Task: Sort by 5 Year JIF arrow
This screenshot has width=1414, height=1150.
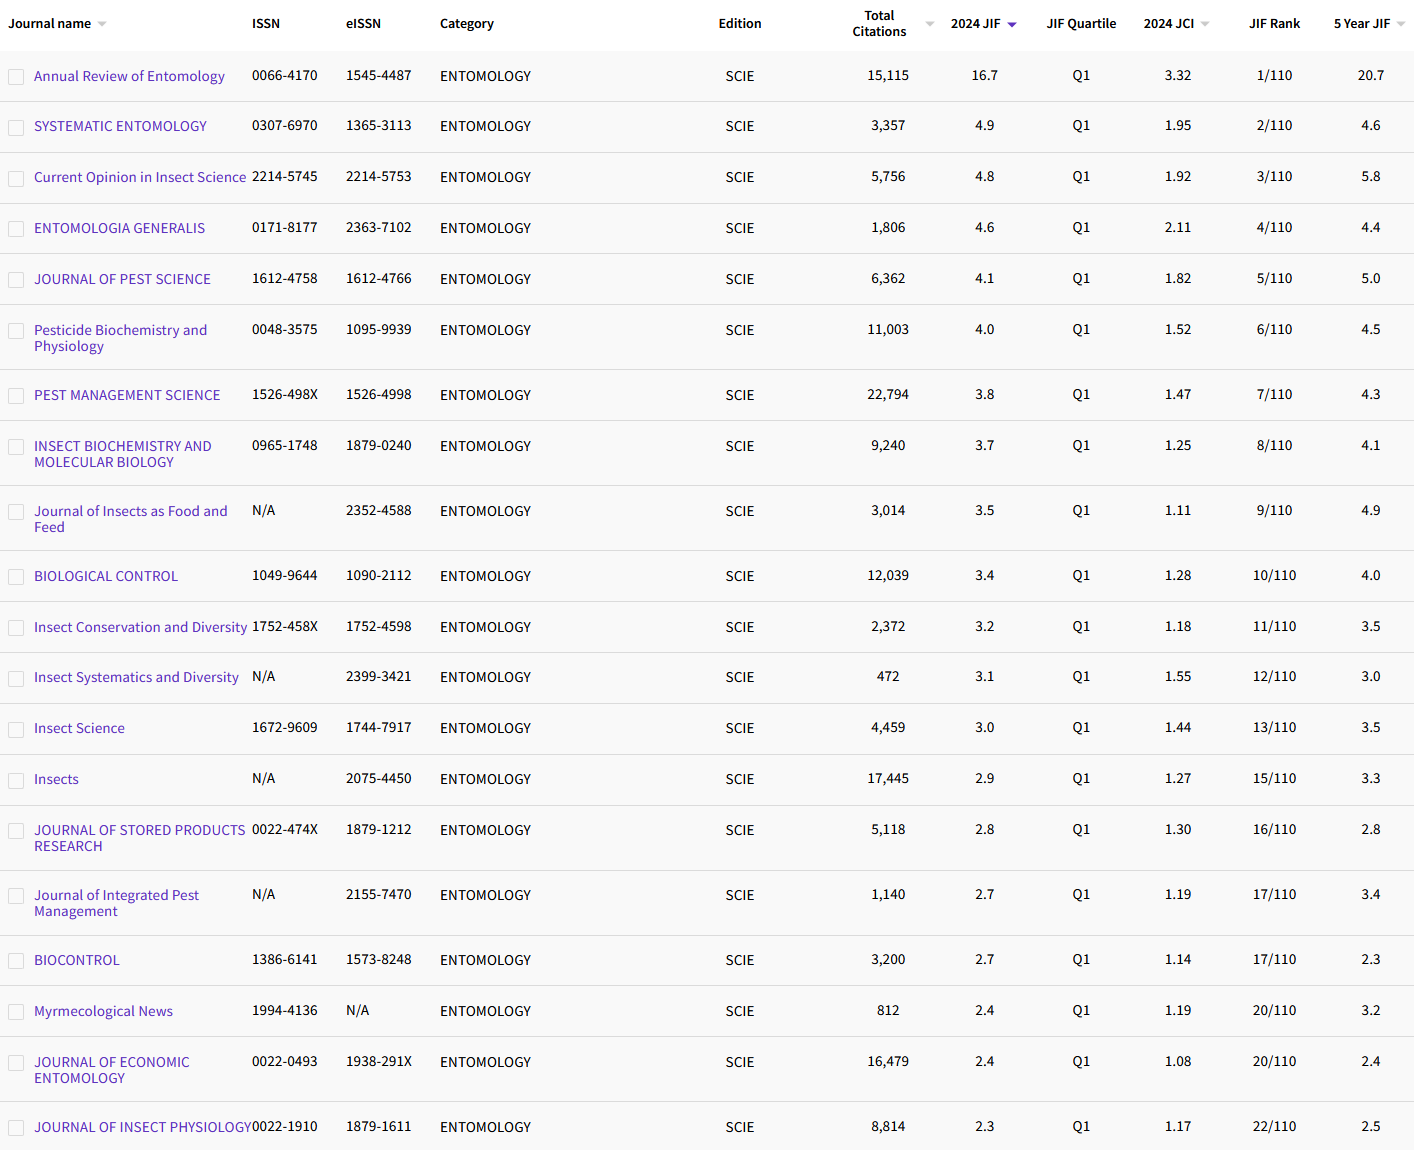Action: click(1401, 24)
